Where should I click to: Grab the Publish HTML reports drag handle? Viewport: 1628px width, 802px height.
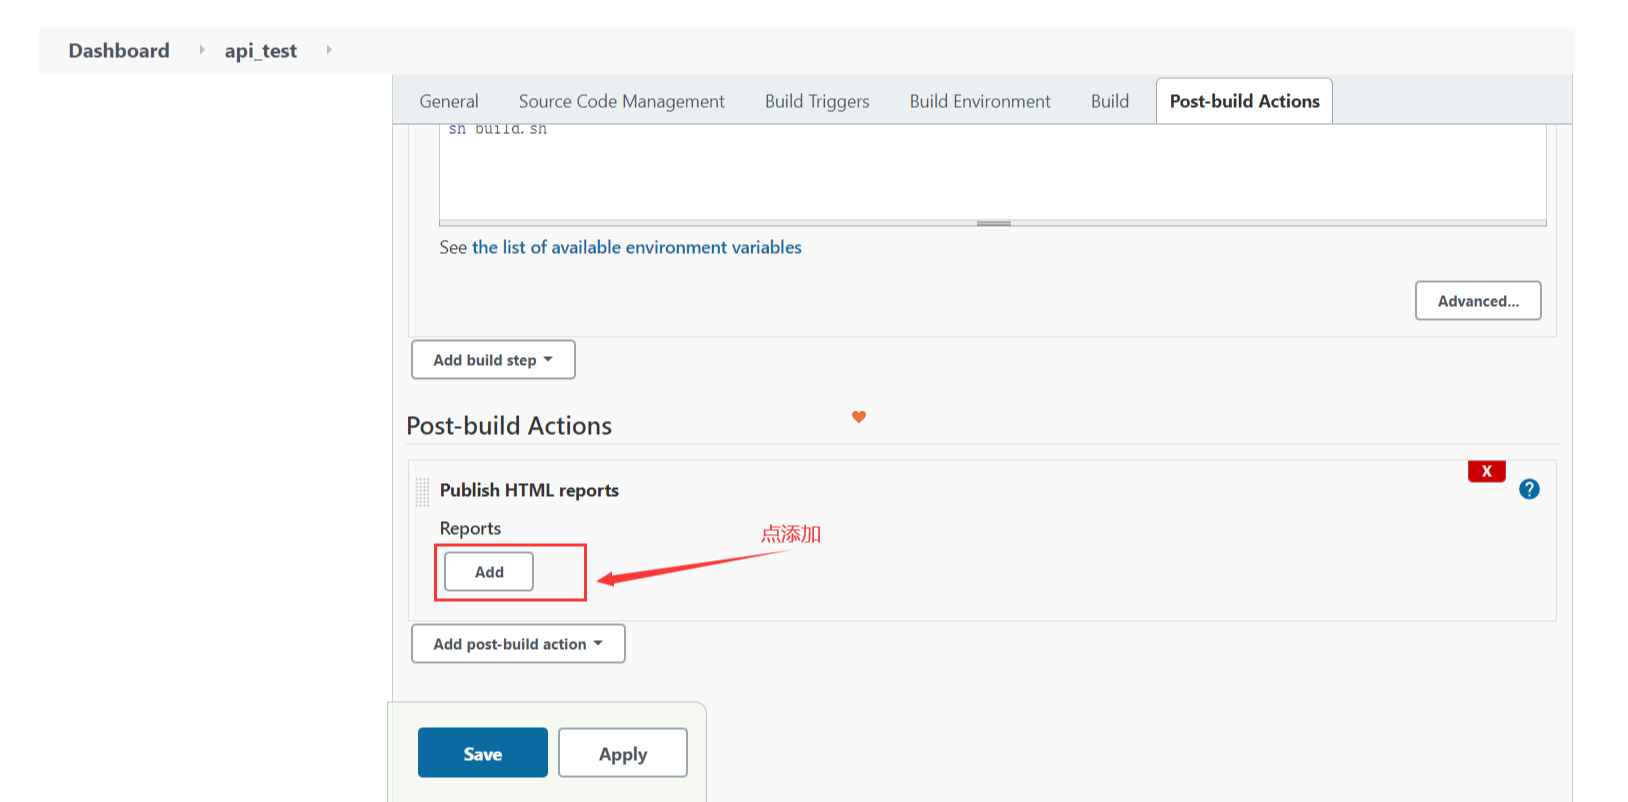coord(422,491)
